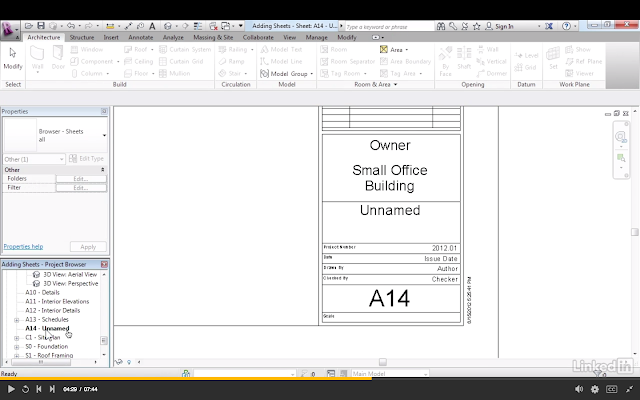
Task: Select the Aligned Dimension tool icon
Action: click(128, 26)
